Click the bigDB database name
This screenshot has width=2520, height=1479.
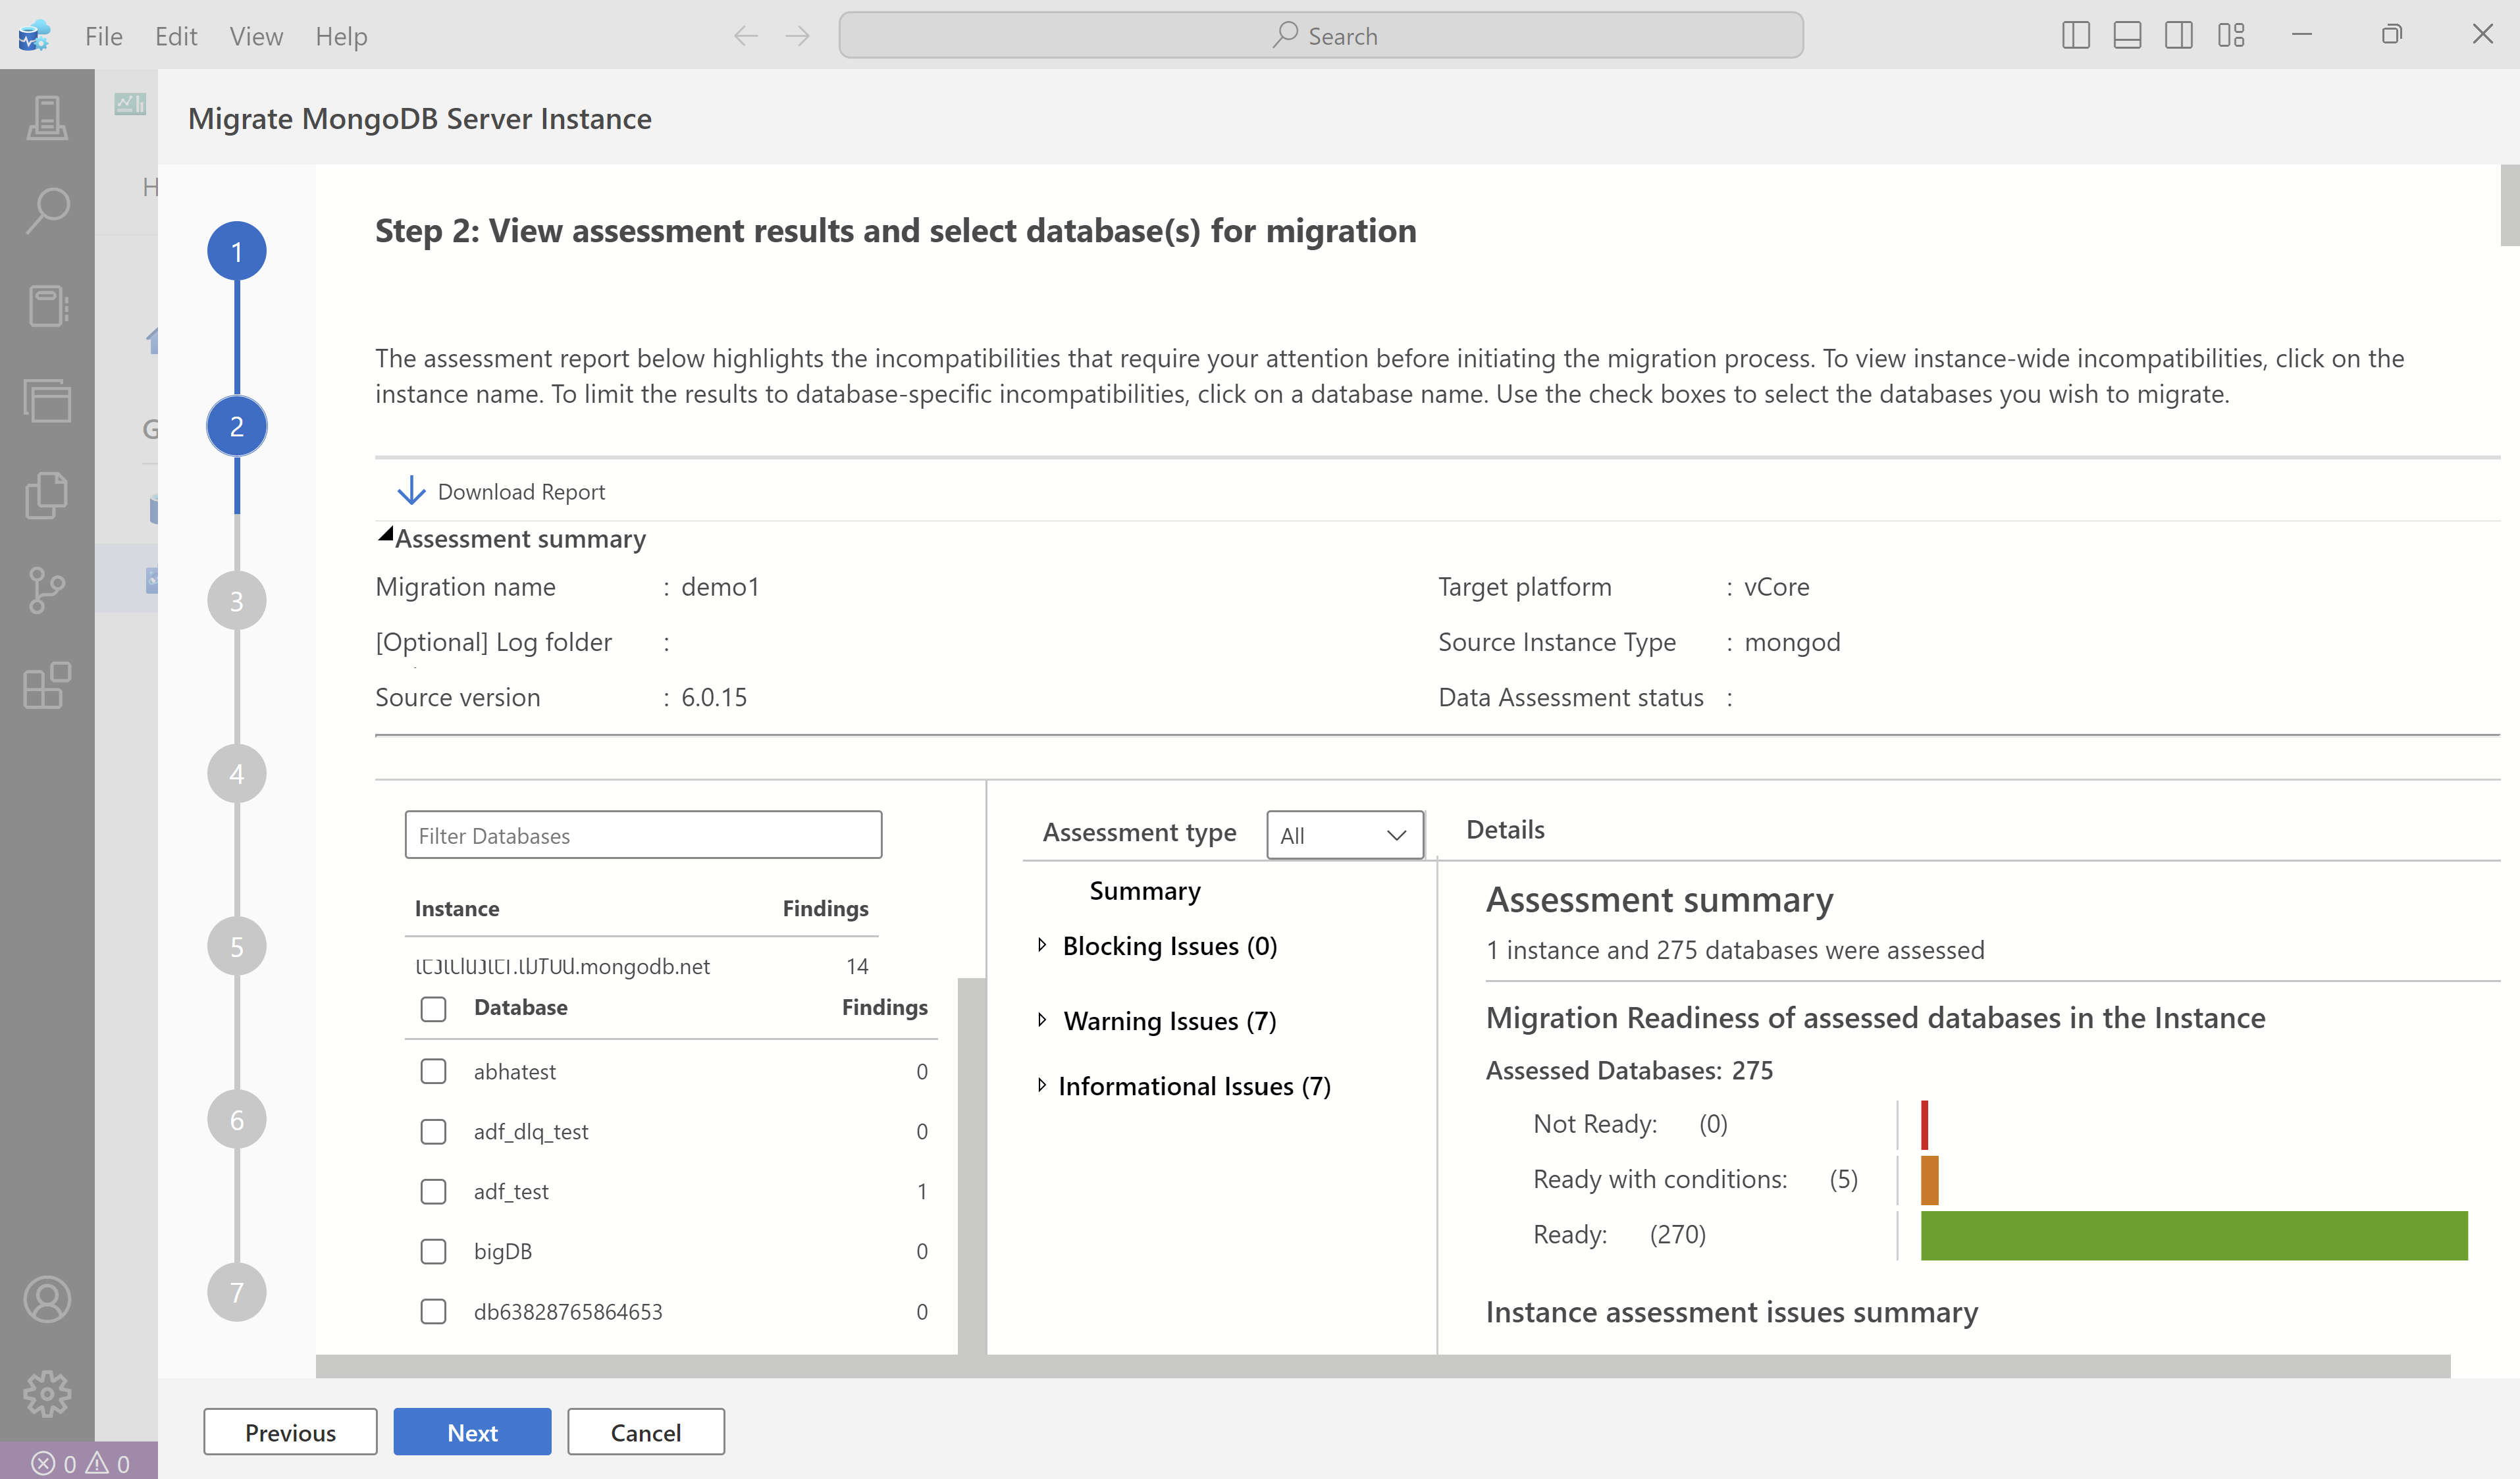click(502, 1251)
